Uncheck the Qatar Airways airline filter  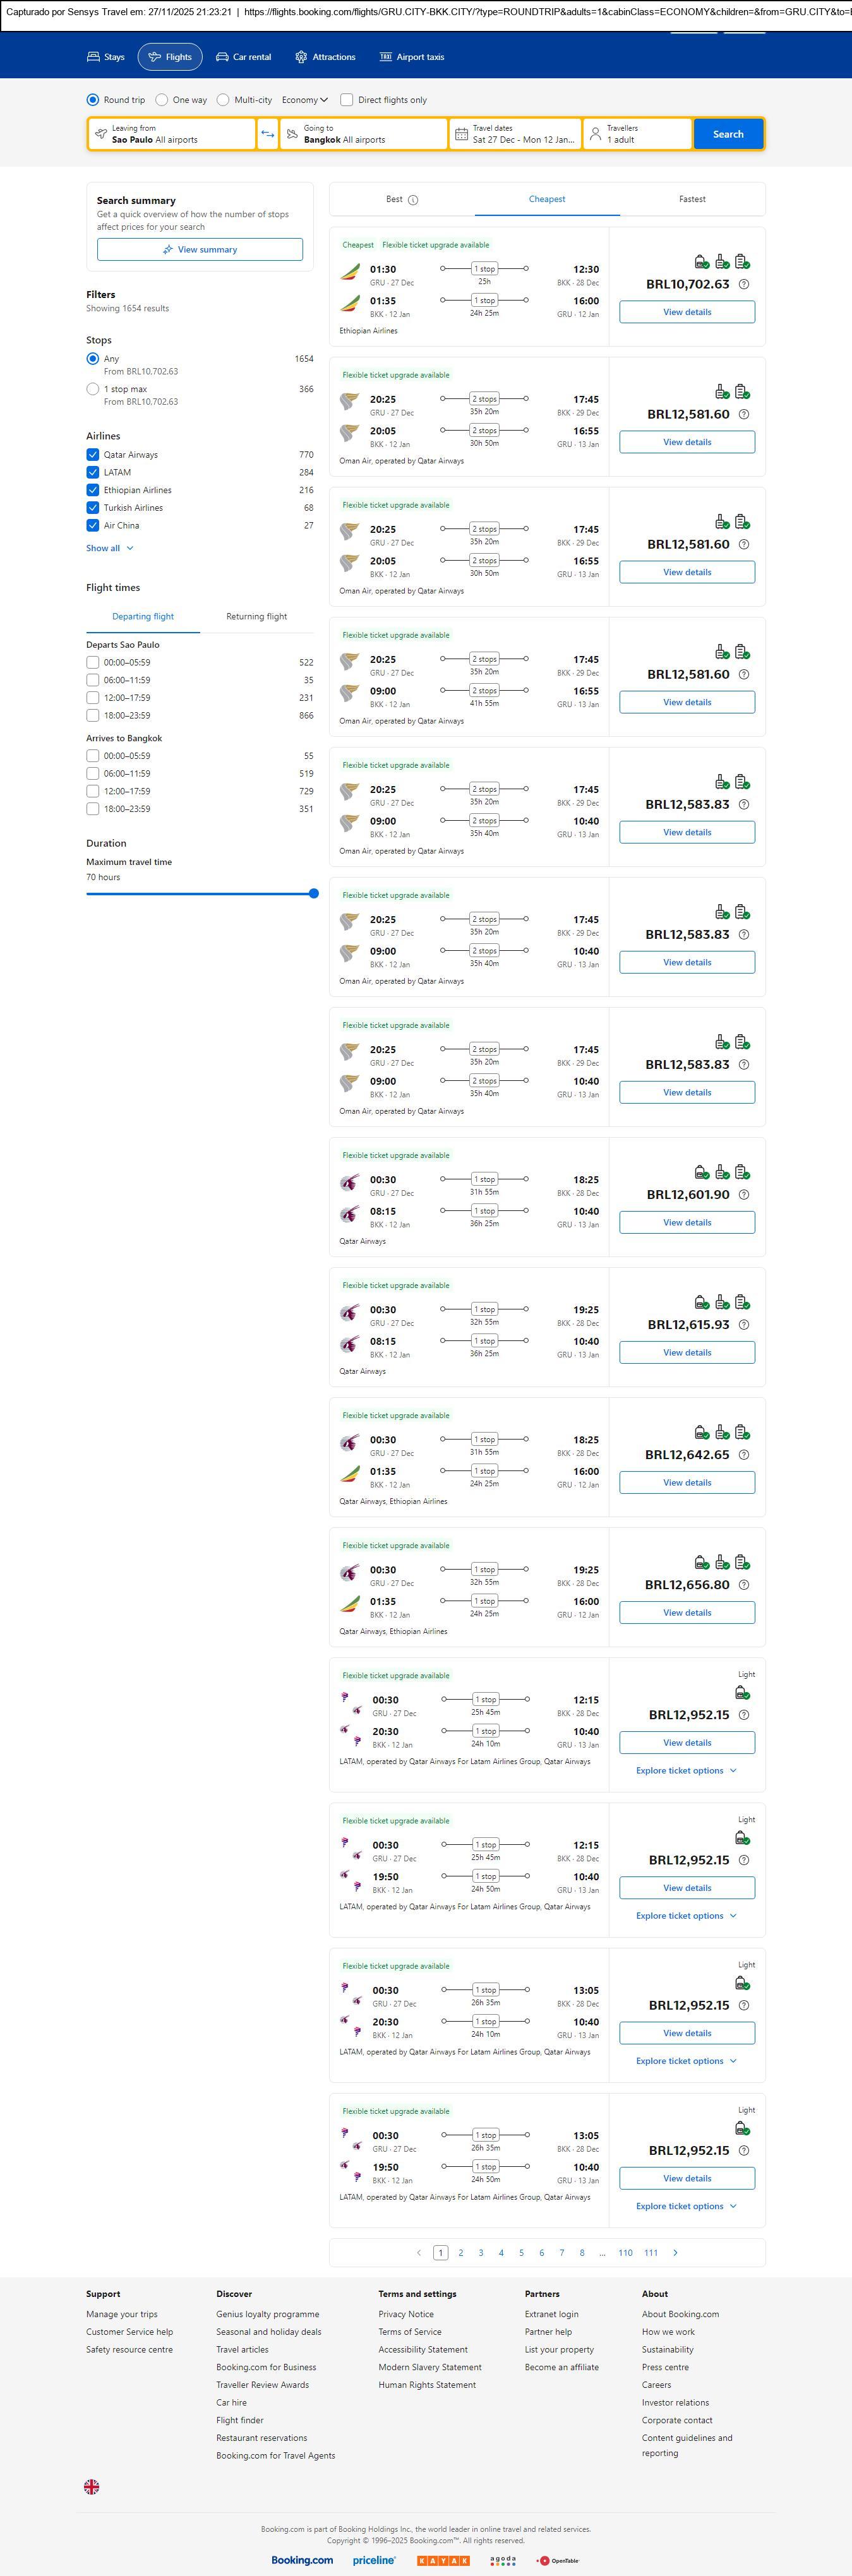tap(93, 455)
